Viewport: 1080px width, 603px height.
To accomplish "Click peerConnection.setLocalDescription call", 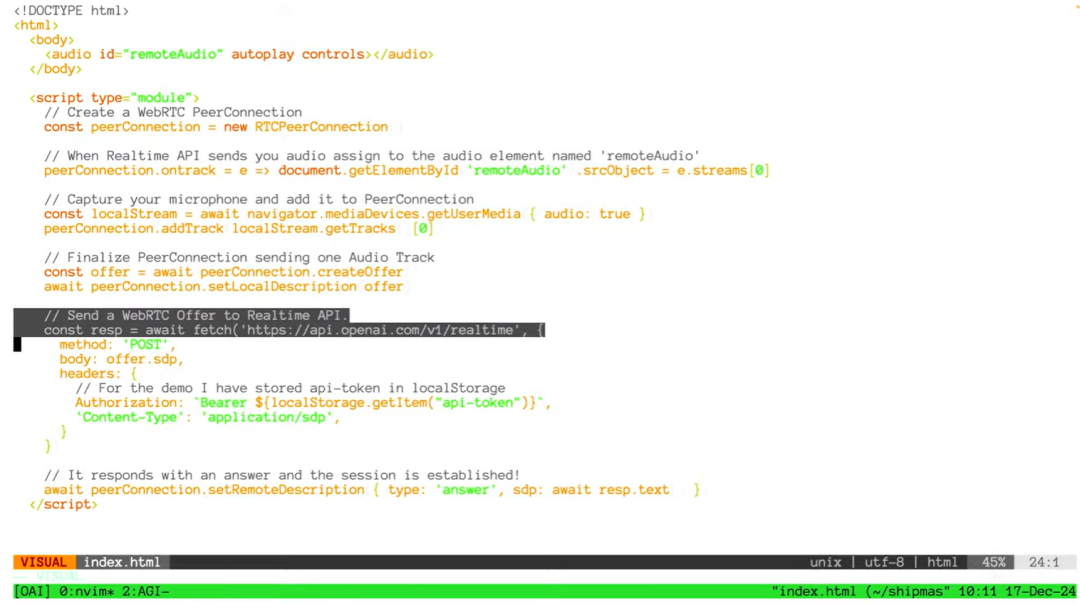I will pos(224,286).
